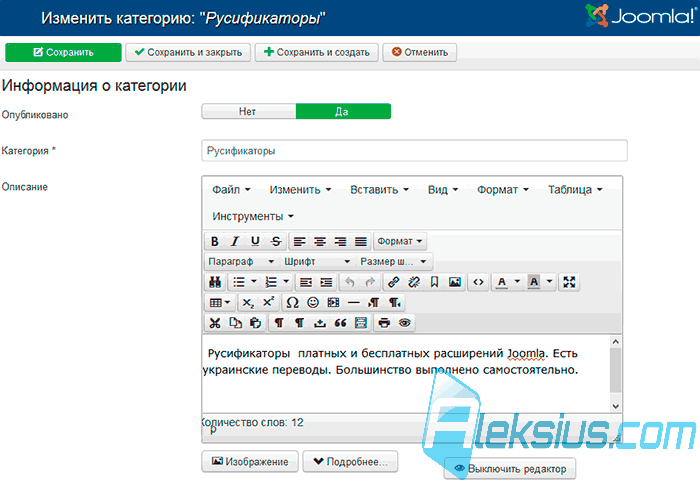Click the Подробнее... button

click(350, 461)
